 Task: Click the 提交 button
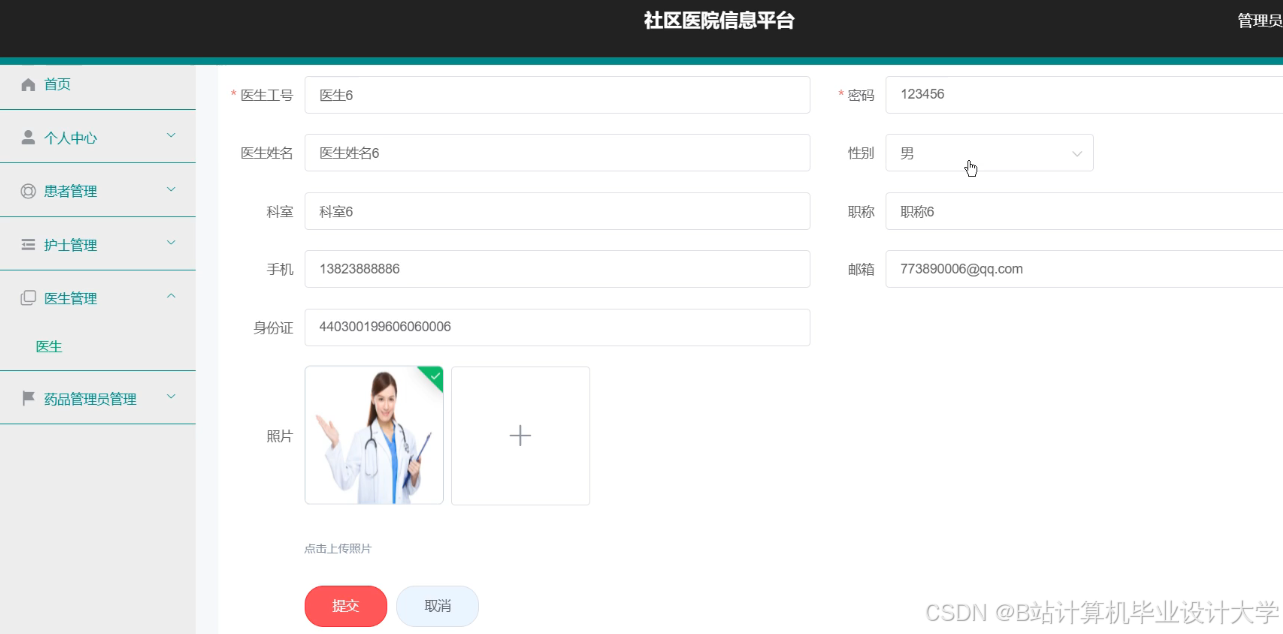point(346,606)
